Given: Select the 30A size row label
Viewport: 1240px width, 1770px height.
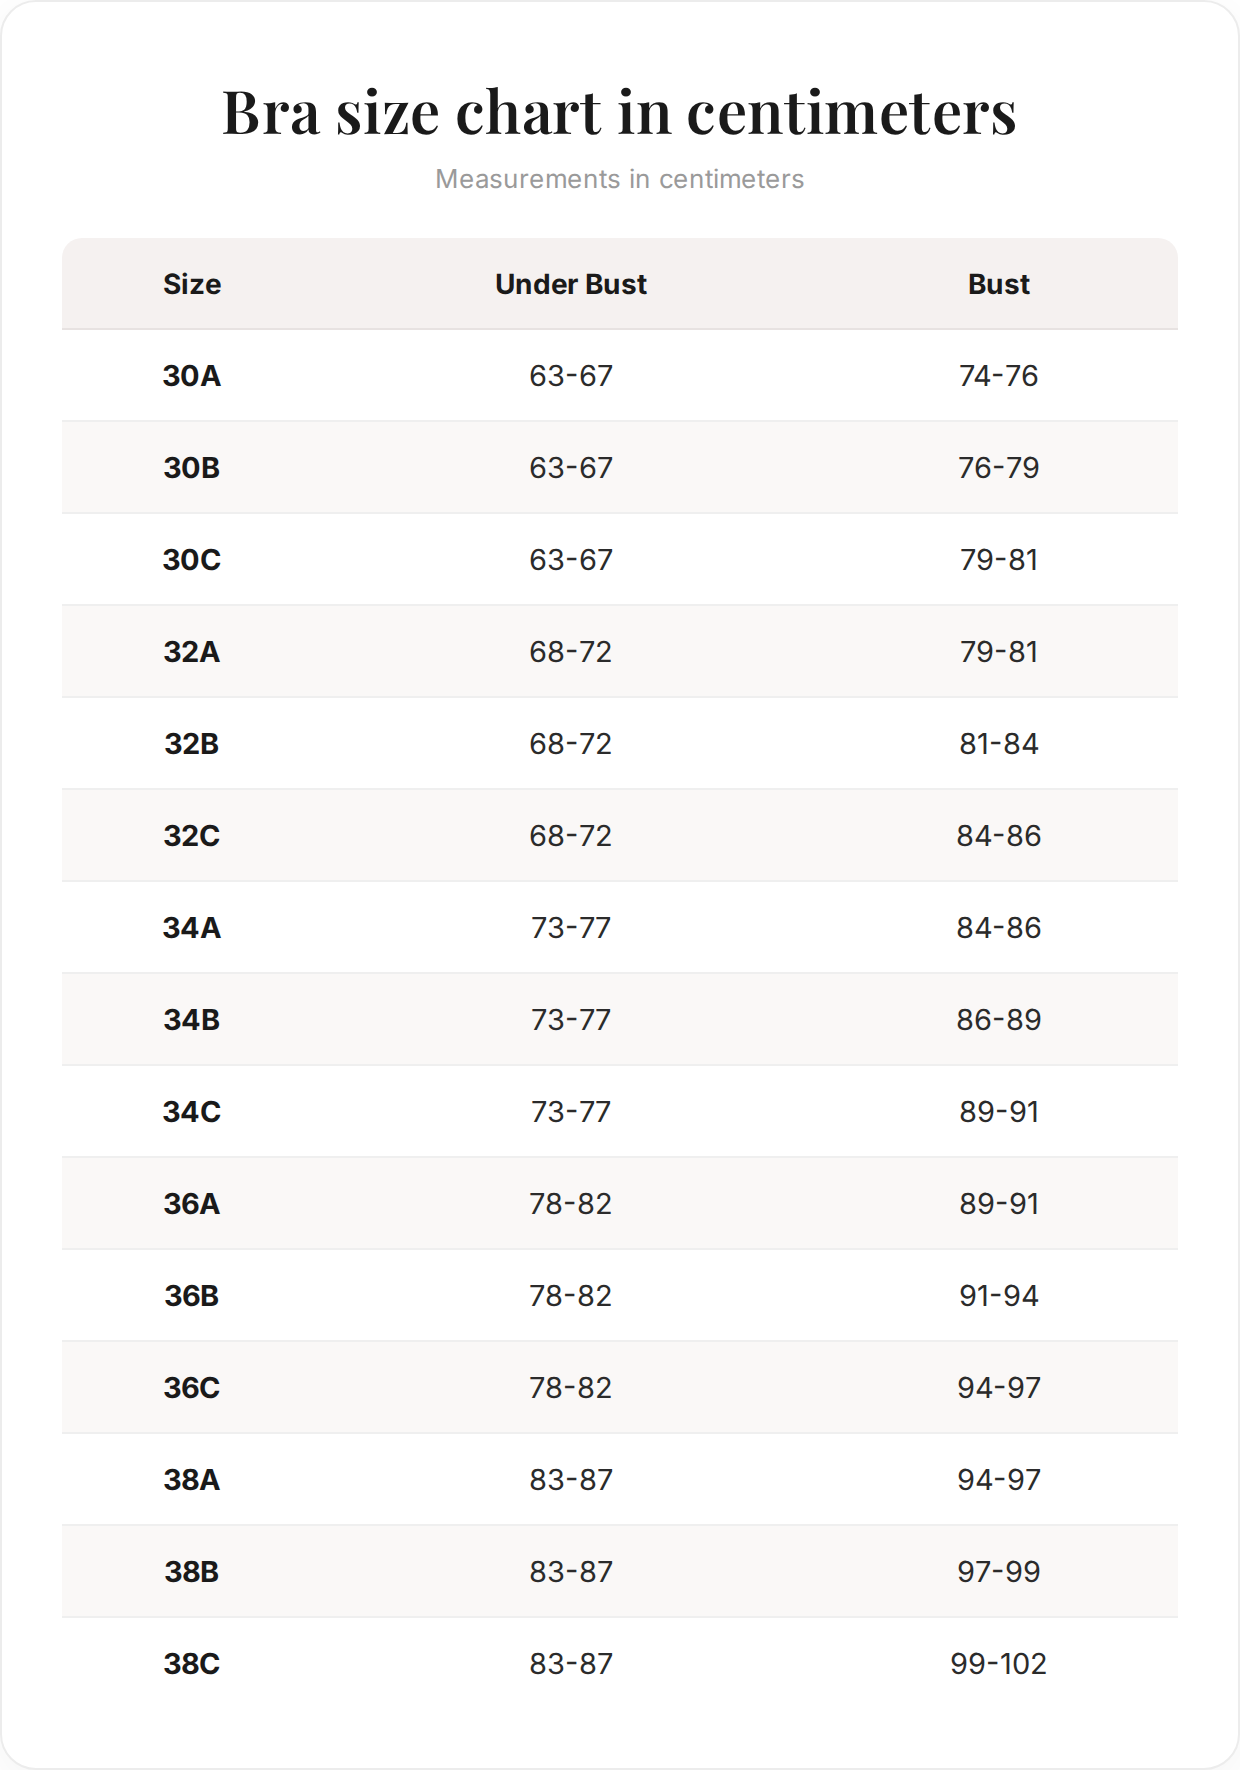Looking at the screenshot, I should 192,376.
